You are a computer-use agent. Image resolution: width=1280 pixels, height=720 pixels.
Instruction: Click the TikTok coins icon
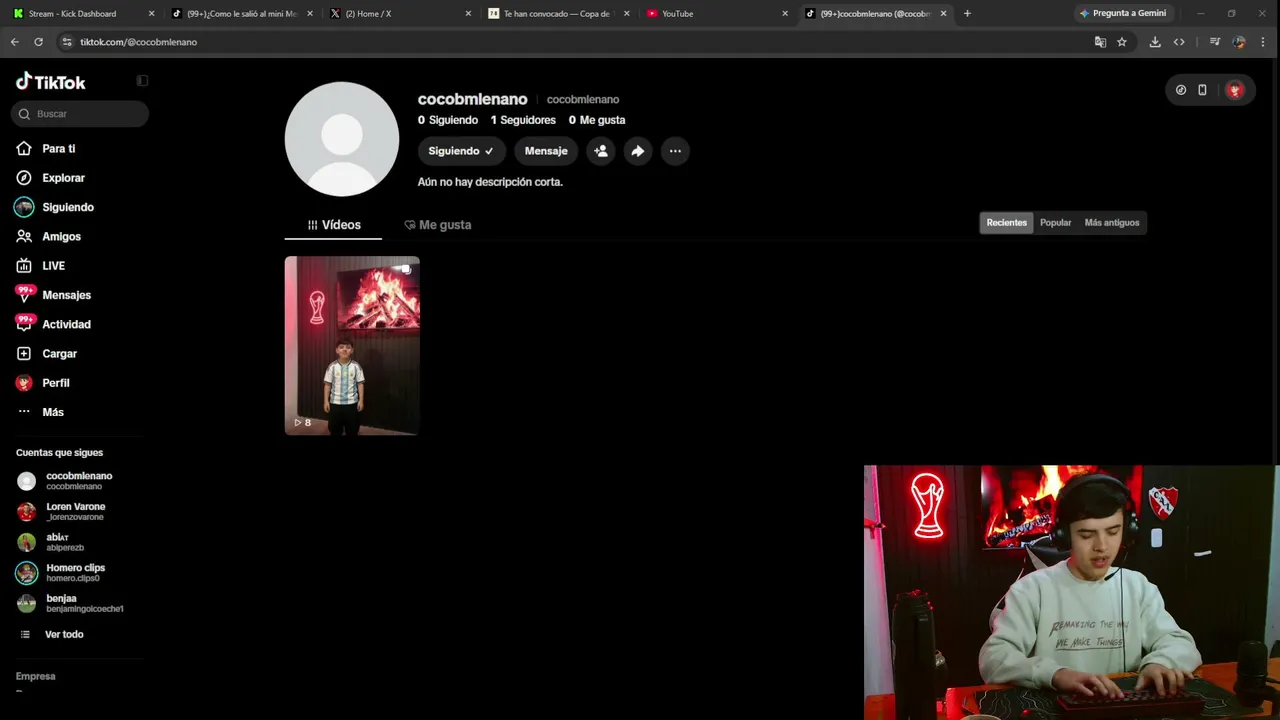point(1181,90)
